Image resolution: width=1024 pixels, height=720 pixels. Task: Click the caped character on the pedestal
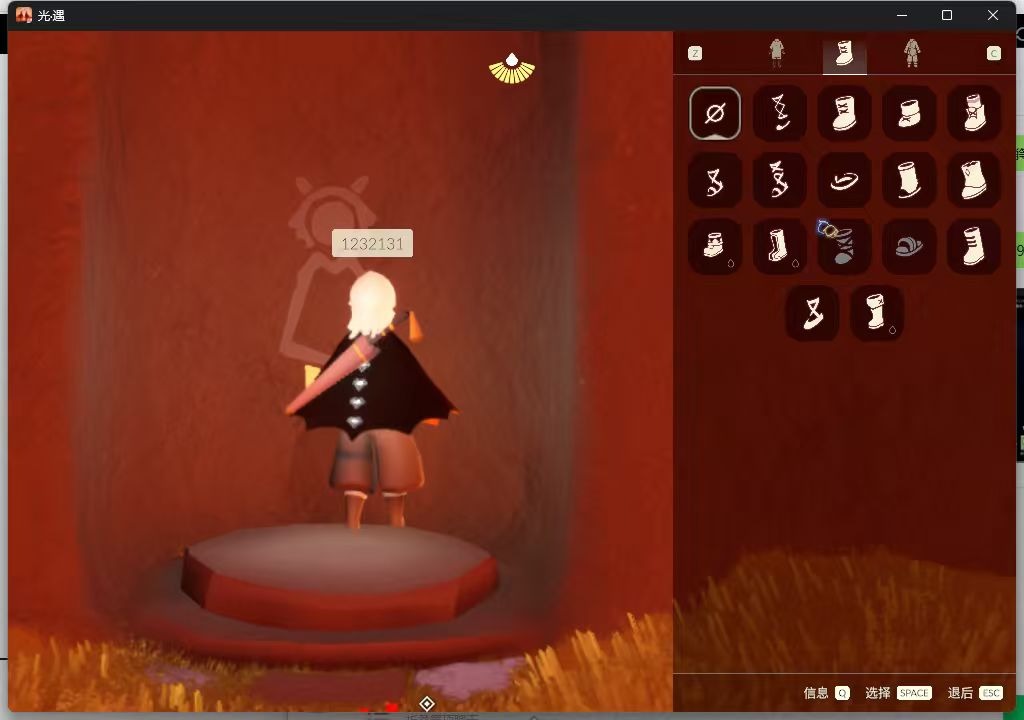[370, 399]
